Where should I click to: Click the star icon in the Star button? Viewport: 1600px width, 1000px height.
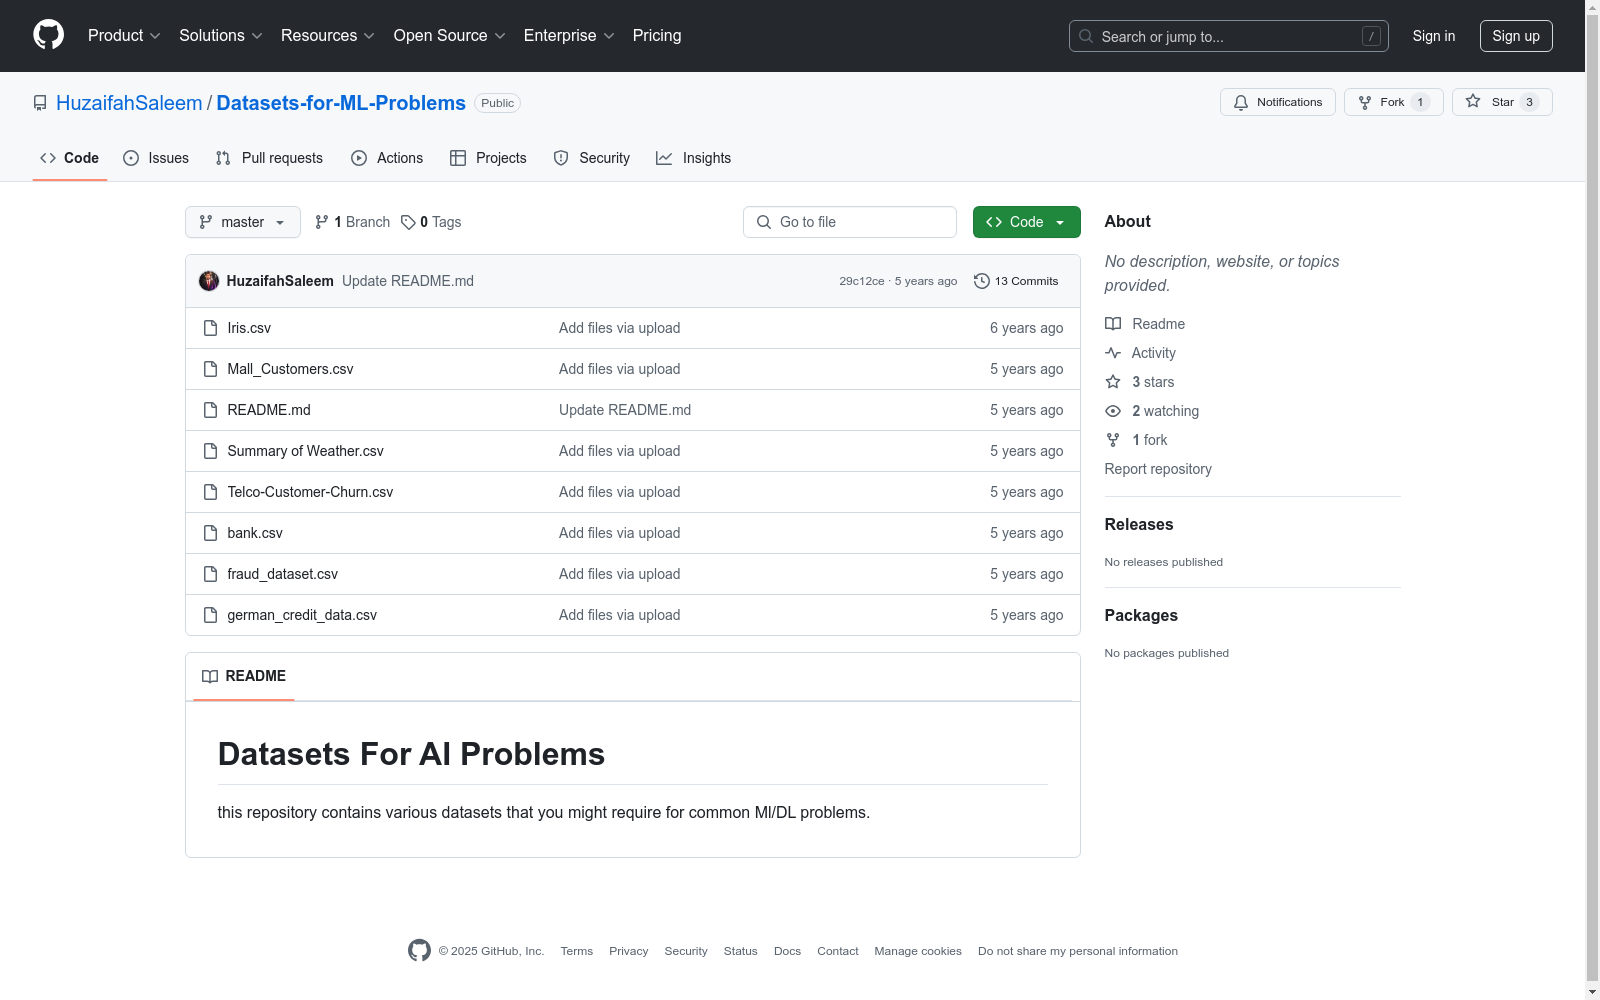1473,101
